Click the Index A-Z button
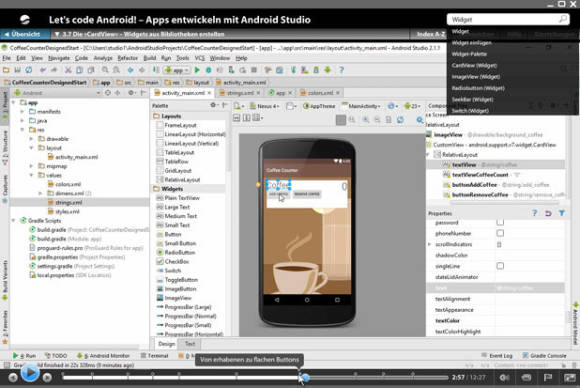The image size is (580, 388). pos(430,34)
